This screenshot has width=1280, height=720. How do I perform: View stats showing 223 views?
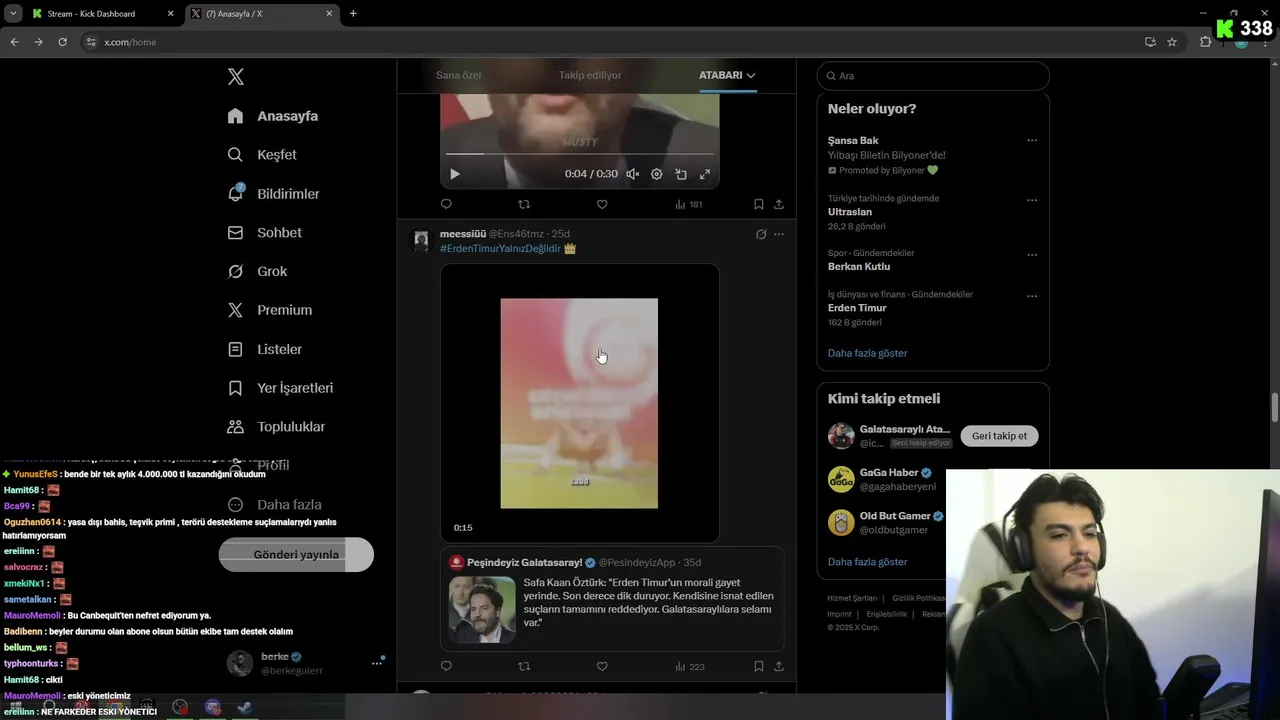[x=690, y=666]
